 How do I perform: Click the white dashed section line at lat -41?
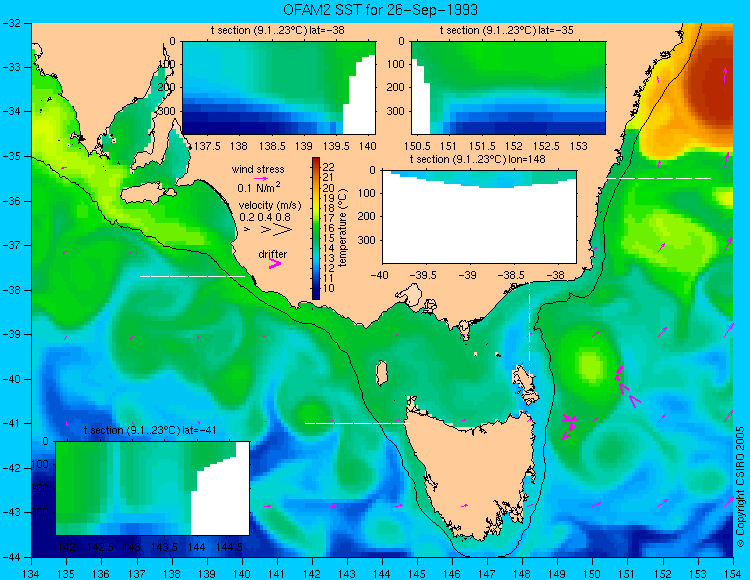[x=357, y=423]
